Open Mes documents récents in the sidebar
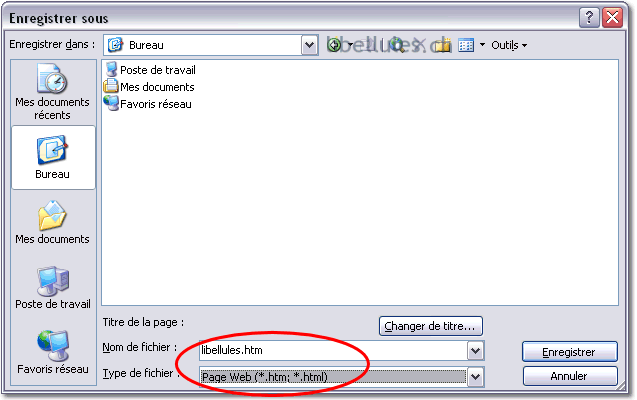Image resolution: width=637 pixels, height=400 pixels. 52,92
